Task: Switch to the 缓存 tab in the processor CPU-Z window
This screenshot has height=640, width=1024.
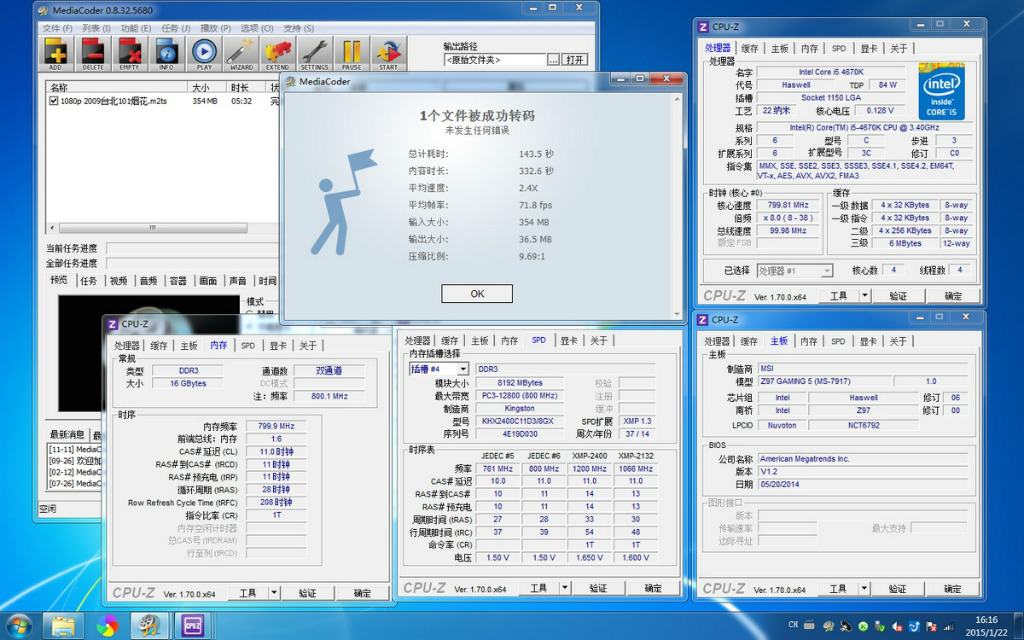Action: [749, 48]
